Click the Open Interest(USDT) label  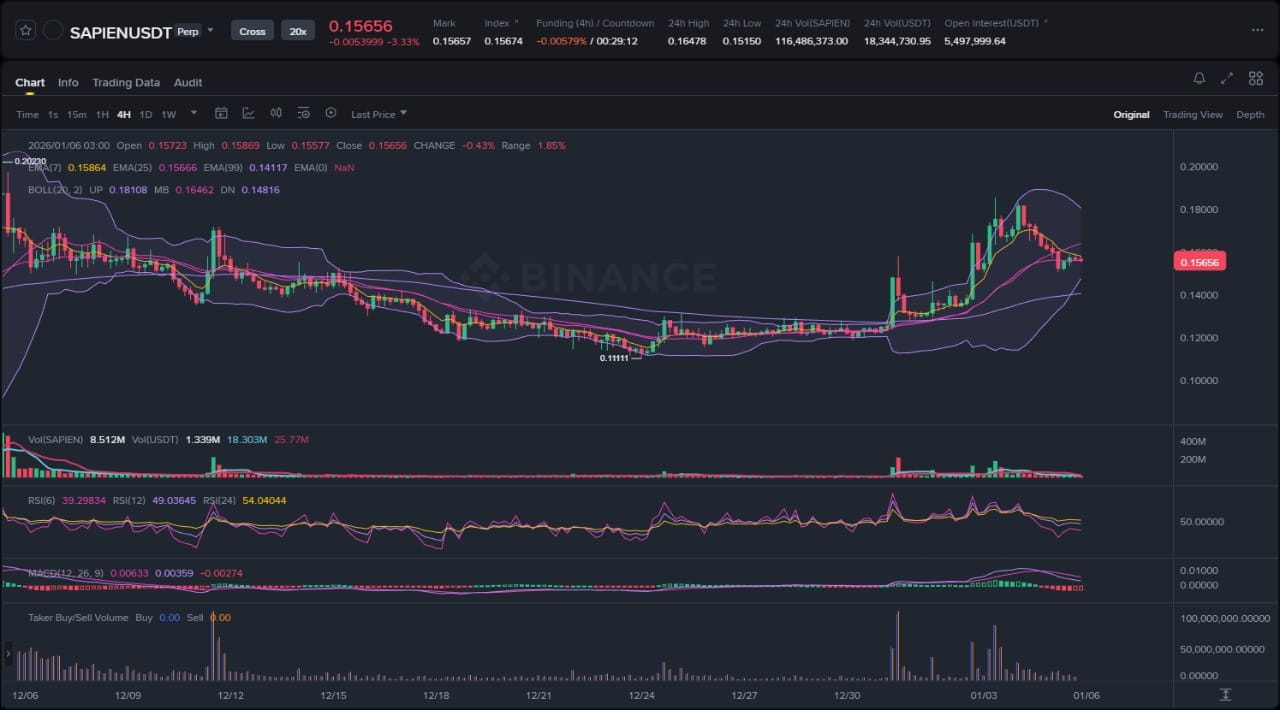click(992, 23)
